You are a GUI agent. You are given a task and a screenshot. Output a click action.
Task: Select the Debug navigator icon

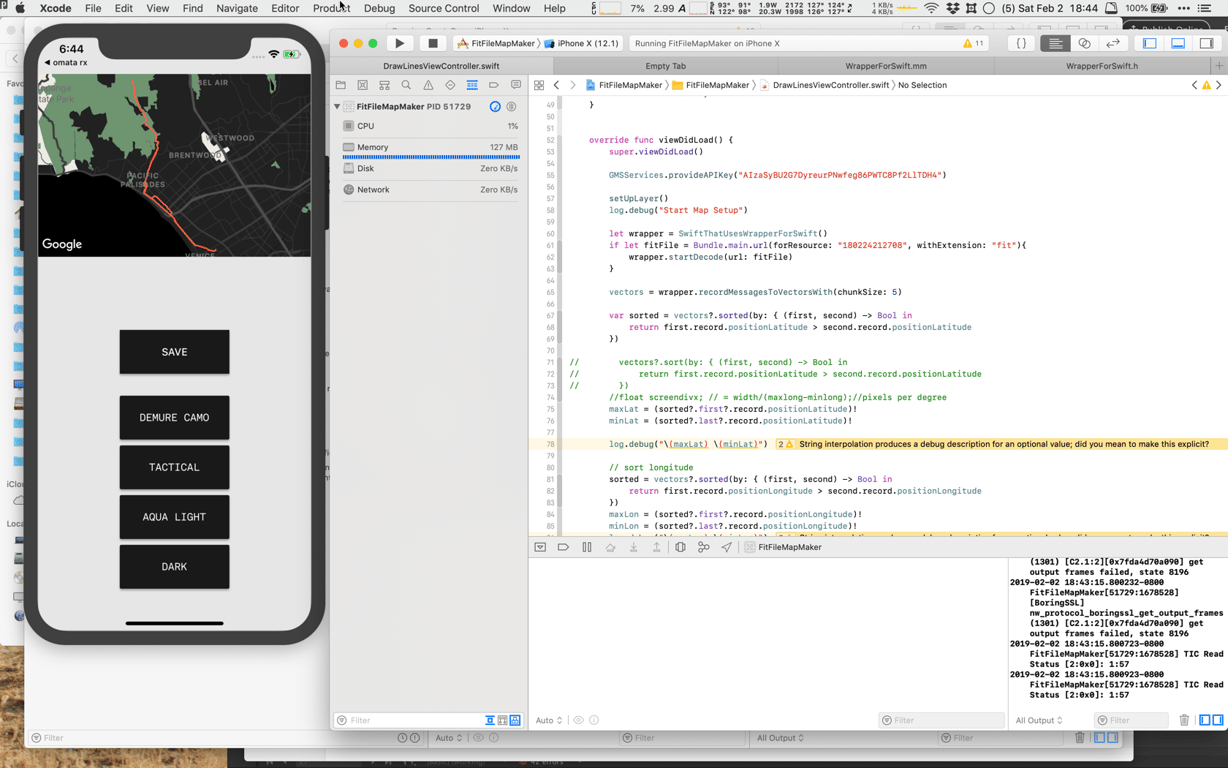tap(472, 86)
